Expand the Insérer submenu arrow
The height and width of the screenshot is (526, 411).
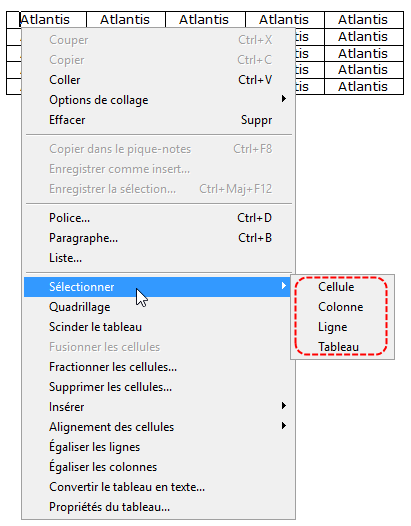coord(284,406)
